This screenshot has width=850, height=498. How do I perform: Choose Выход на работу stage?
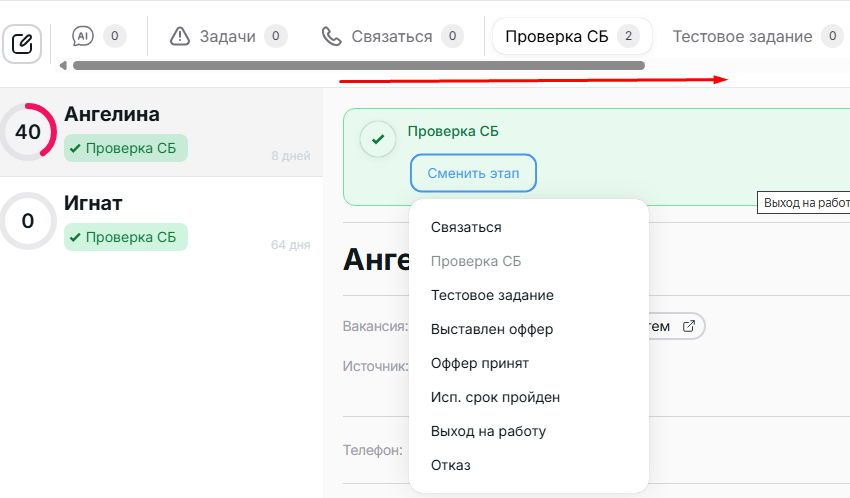point(488,431)
